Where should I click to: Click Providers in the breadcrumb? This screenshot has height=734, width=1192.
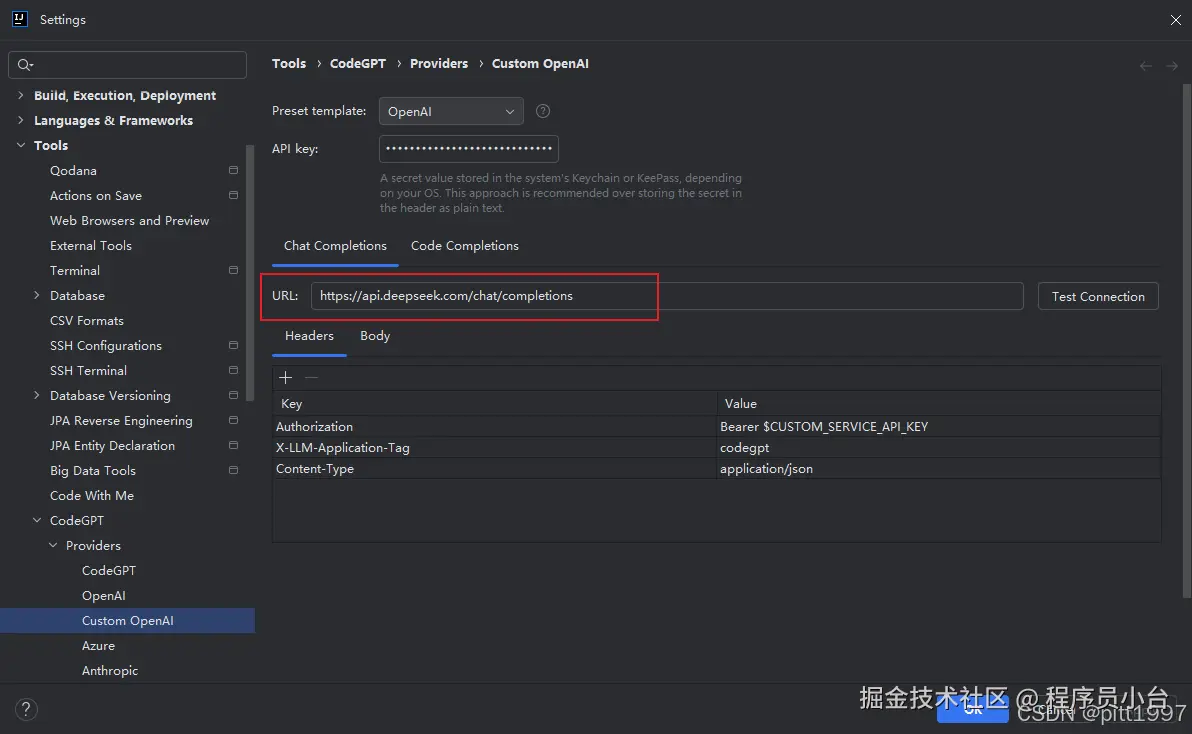click(x=439, y=64)
